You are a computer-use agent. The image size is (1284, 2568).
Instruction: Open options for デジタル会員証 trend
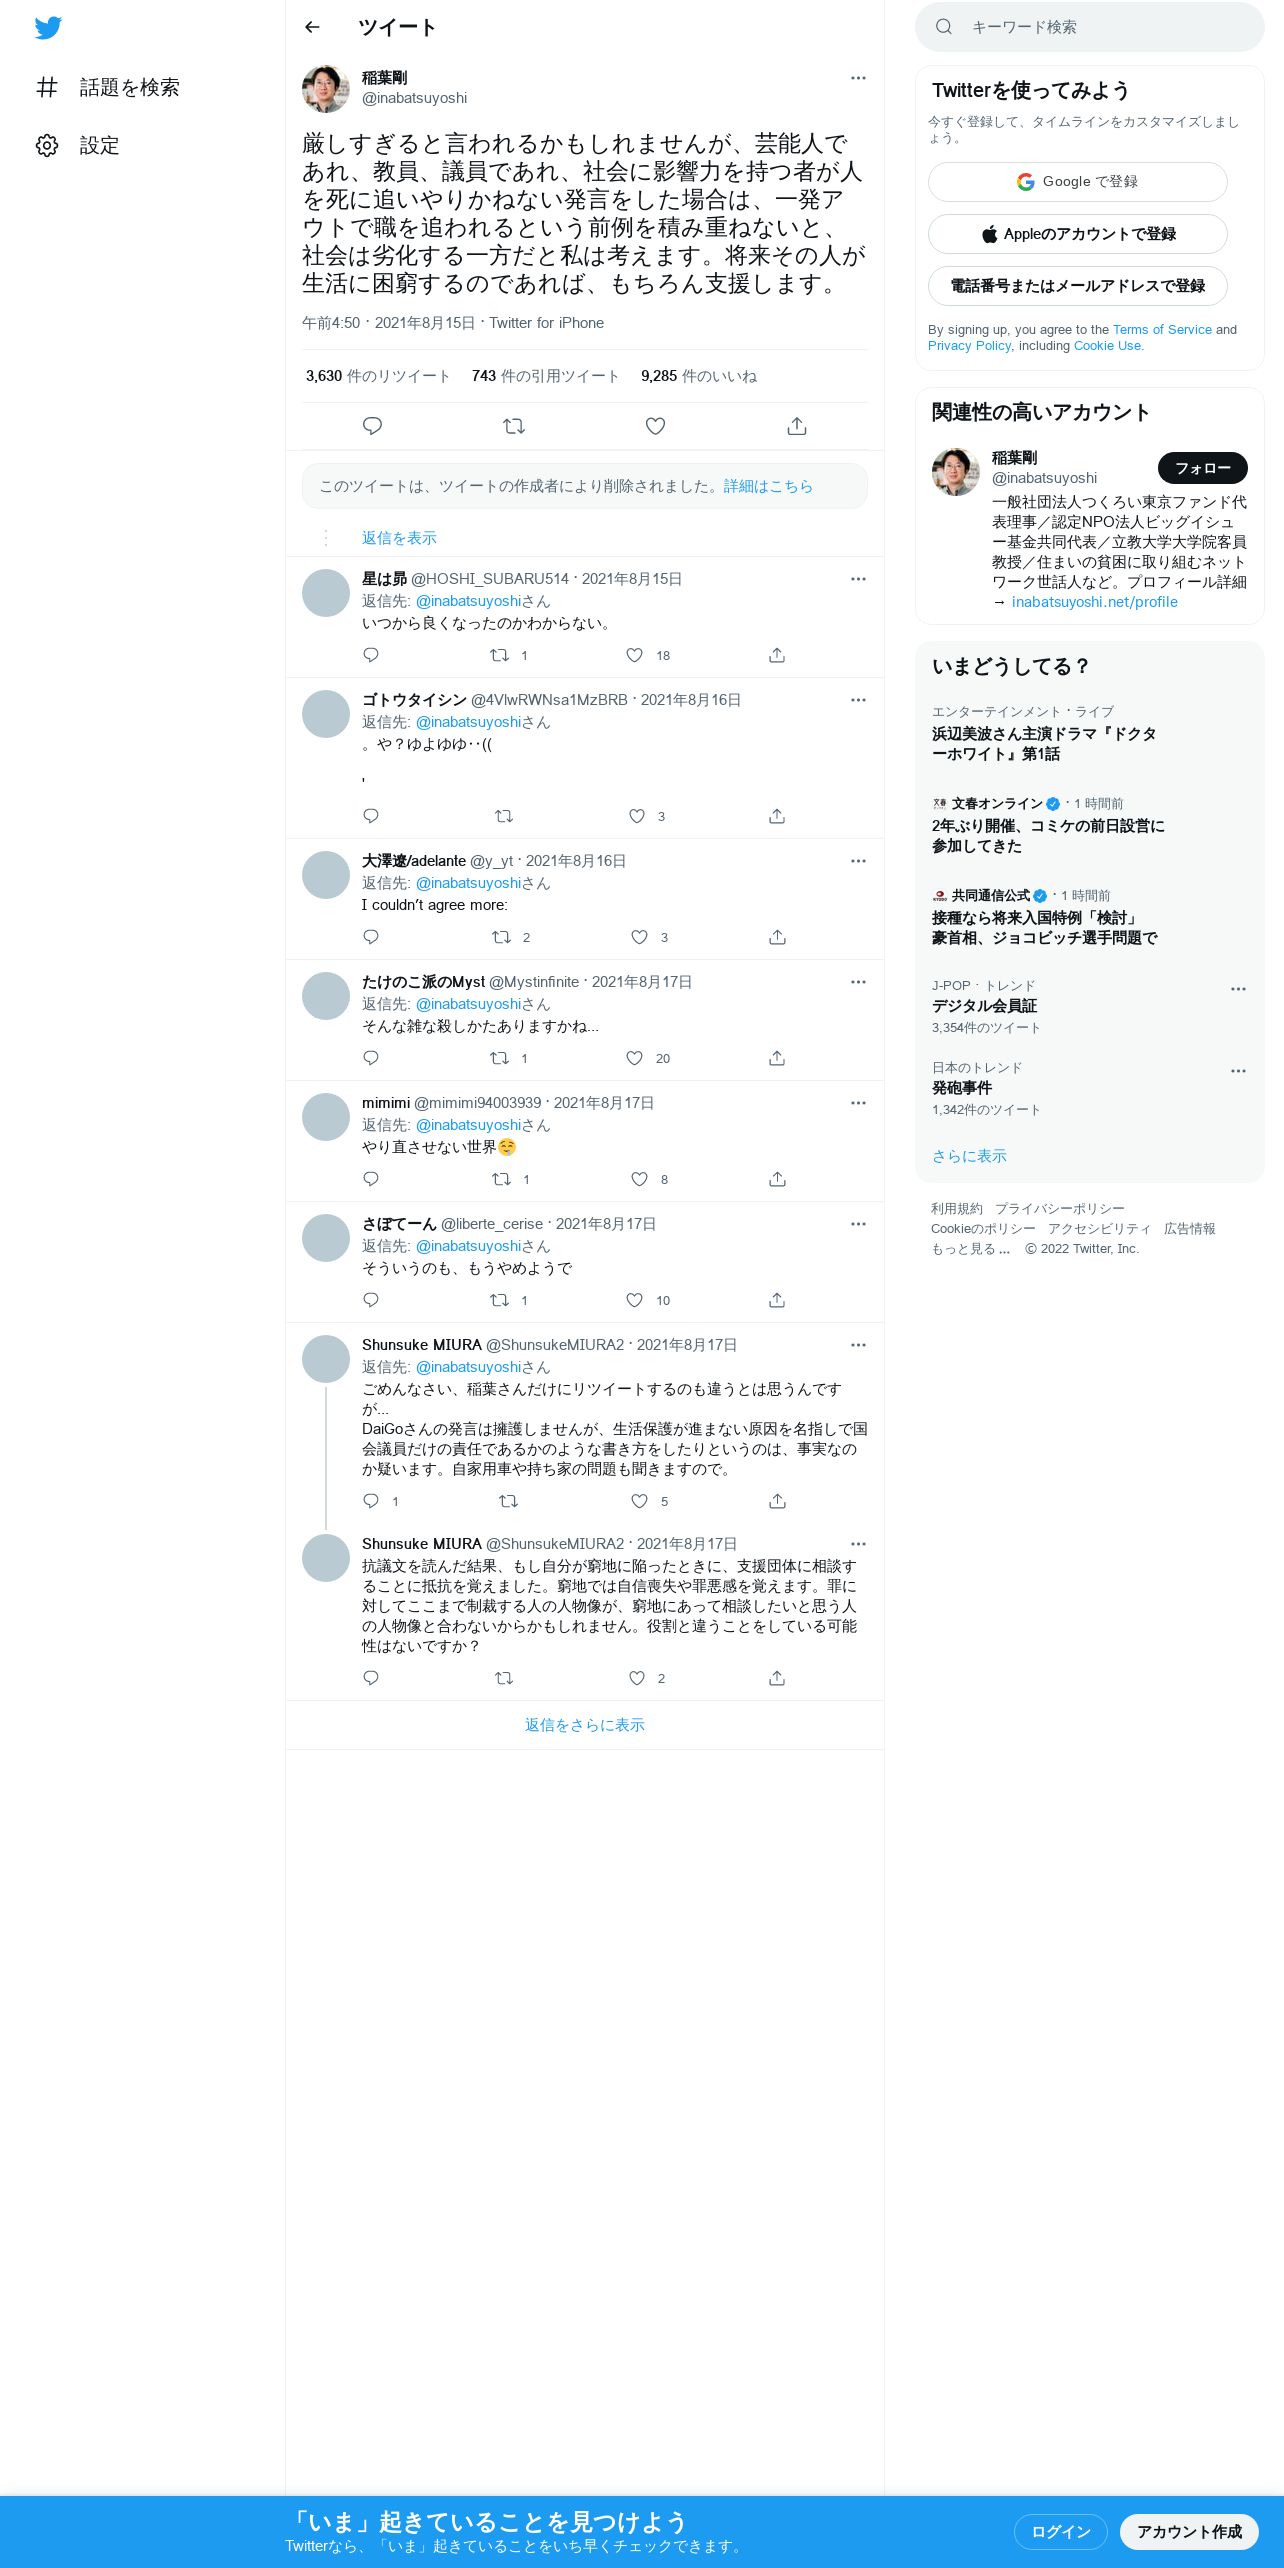click(1238, 989)
